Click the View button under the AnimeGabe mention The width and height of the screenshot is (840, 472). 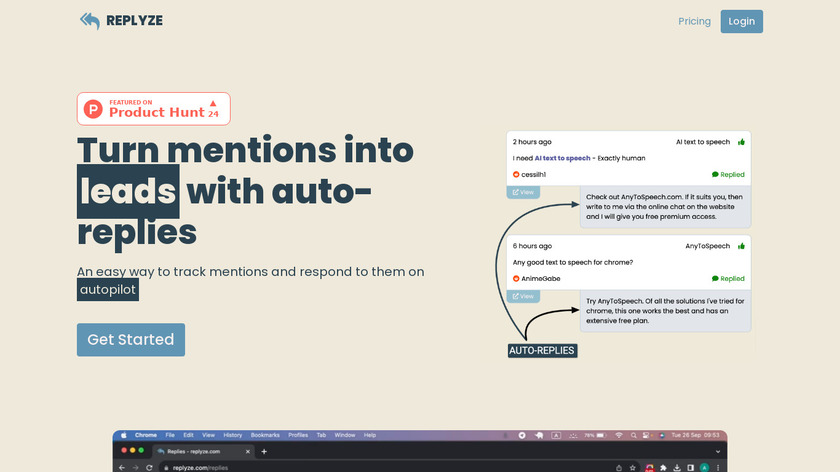(x=523, y=296)
